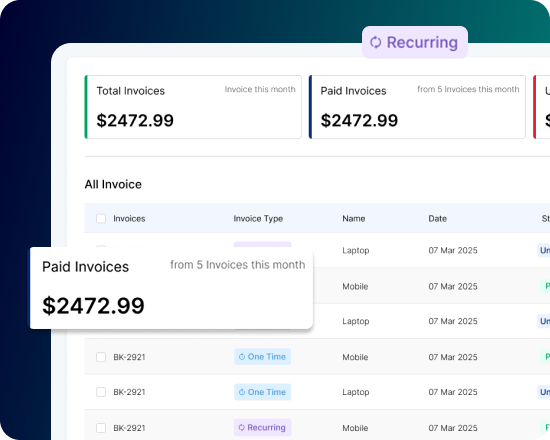Click the clock icon in the Mobile row's One Time badge
550x440 pixels.
[242, 357]
